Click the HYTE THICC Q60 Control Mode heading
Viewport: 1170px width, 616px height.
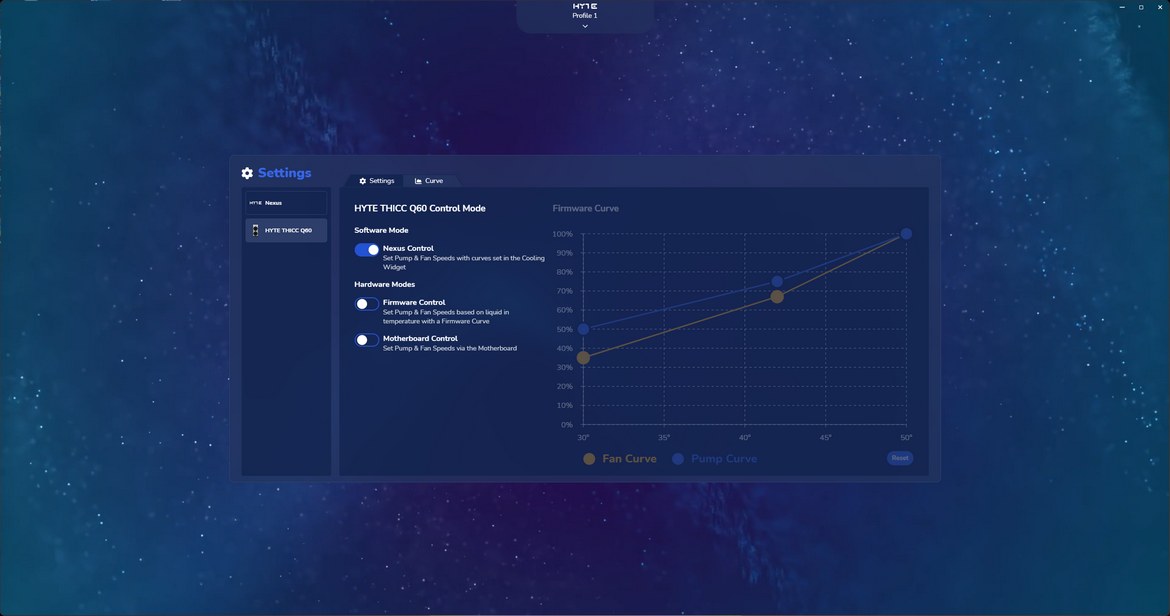(x=420, y=209)
